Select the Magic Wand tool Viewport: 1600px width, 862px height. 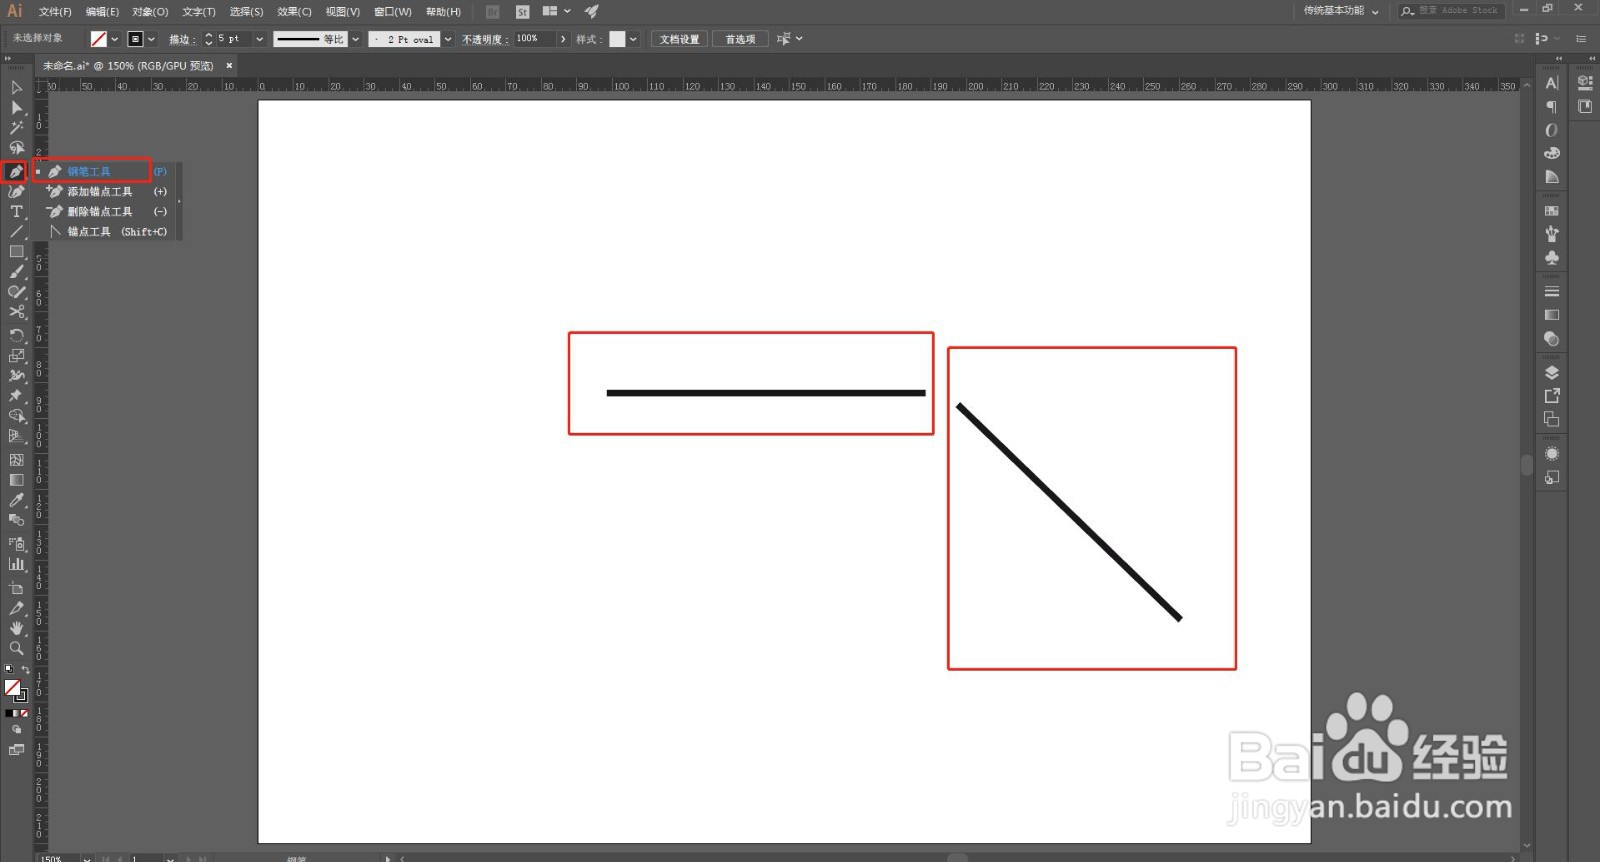coord(16,128)
